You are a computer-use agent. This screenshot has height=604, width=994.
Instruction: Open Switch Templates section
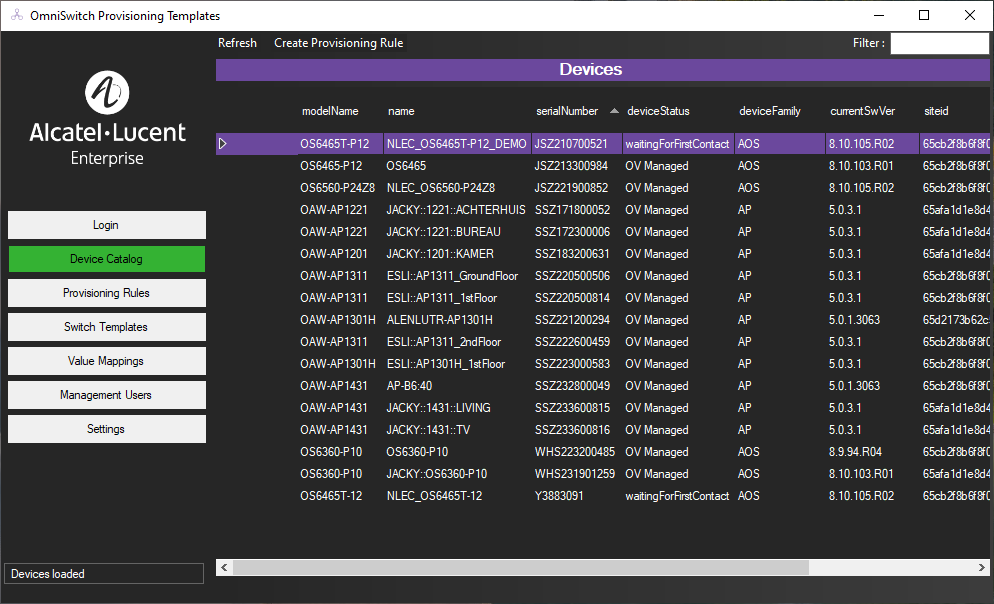pos(106,327)
